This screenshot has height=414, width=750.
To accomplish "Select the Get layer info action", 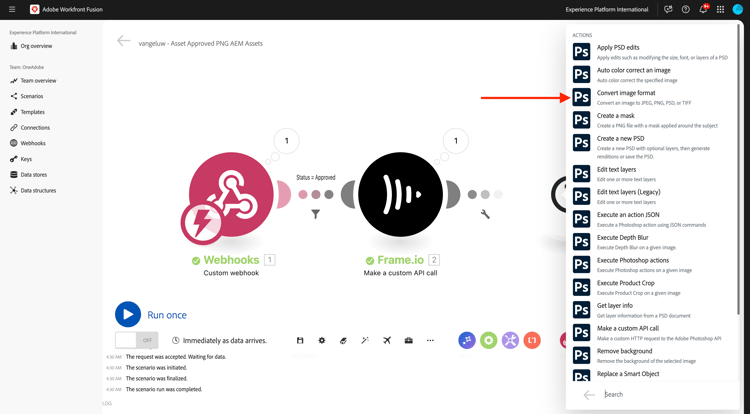I will 652,310.
